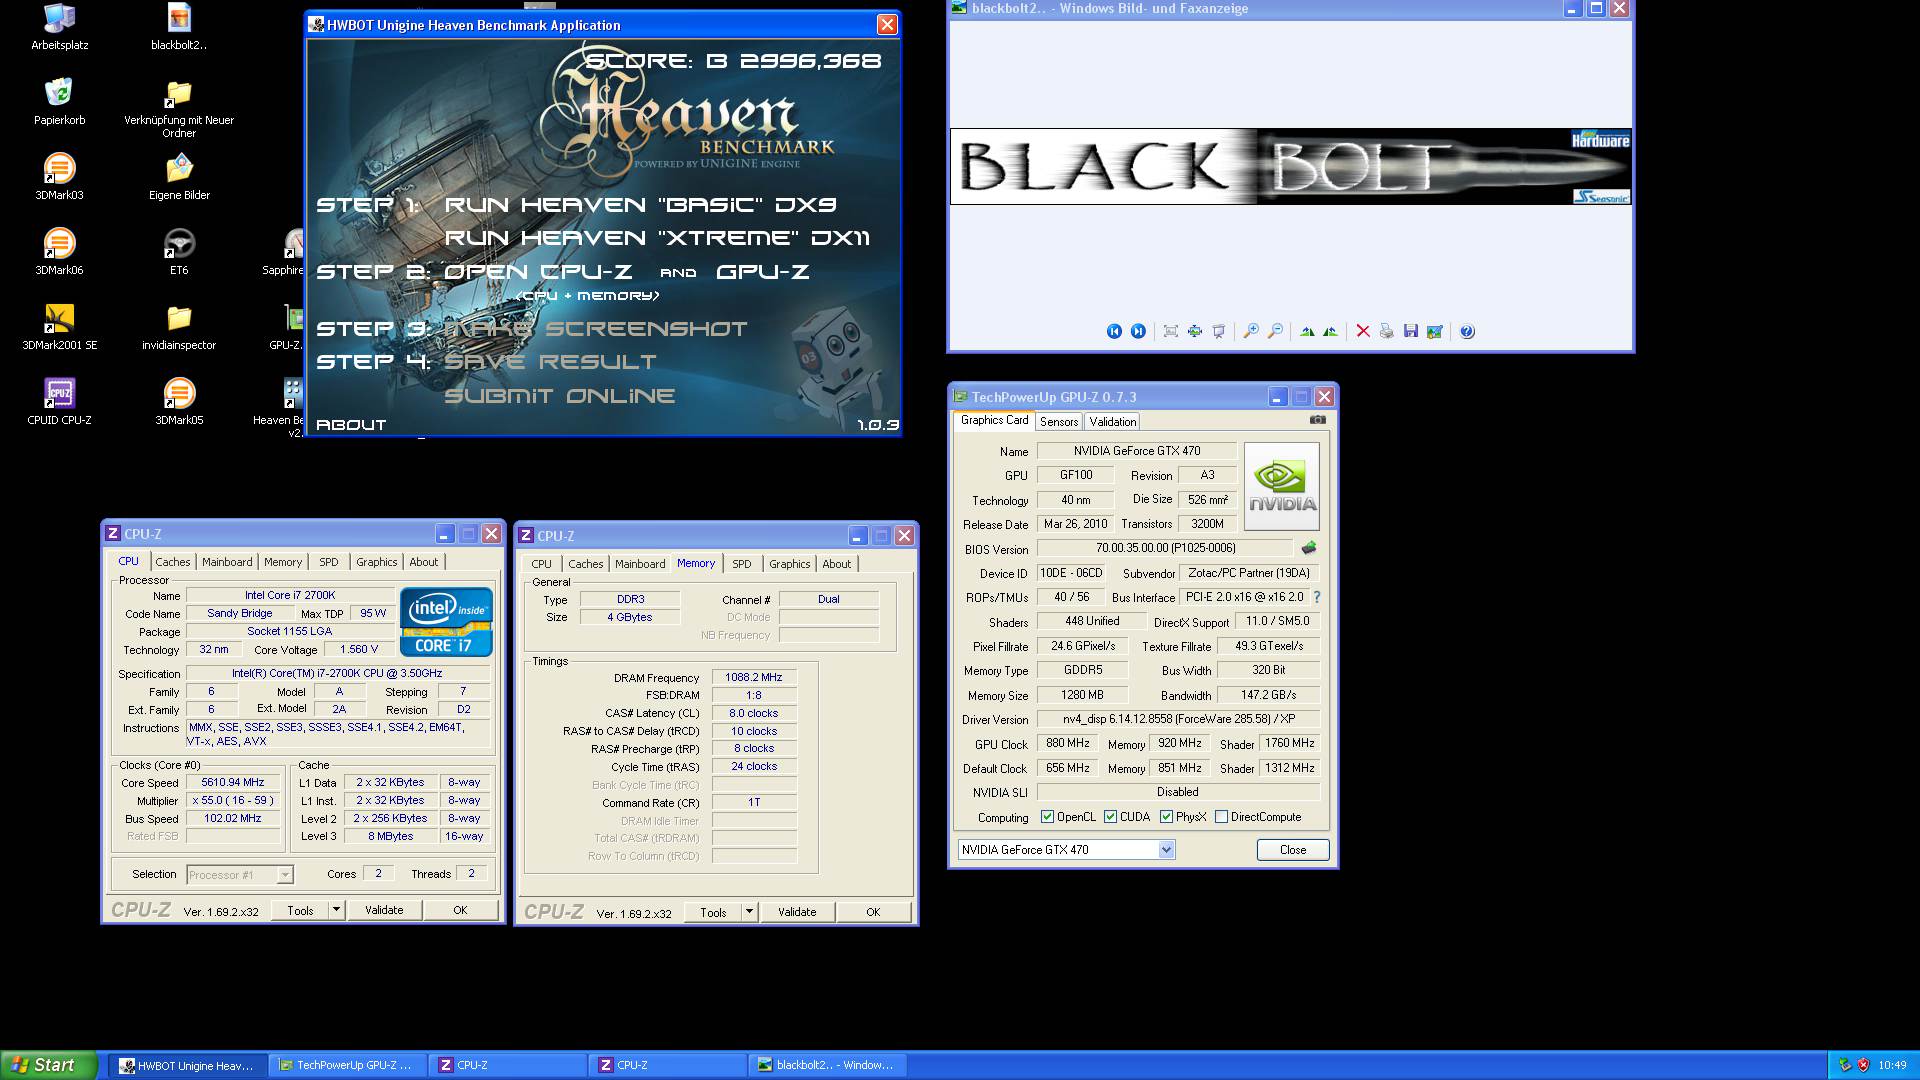This screenshot has width=1920, height=1080.
Task: Save the image via floppy icon
Action: [1411, 331]
